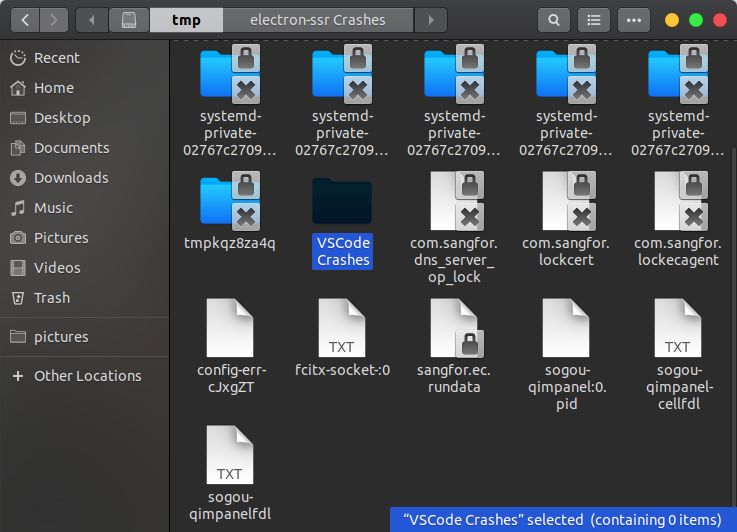Open Desktop in the sidebar
Image resolution: width=737 pixels, height=532 pixels.
click(85, 118)
